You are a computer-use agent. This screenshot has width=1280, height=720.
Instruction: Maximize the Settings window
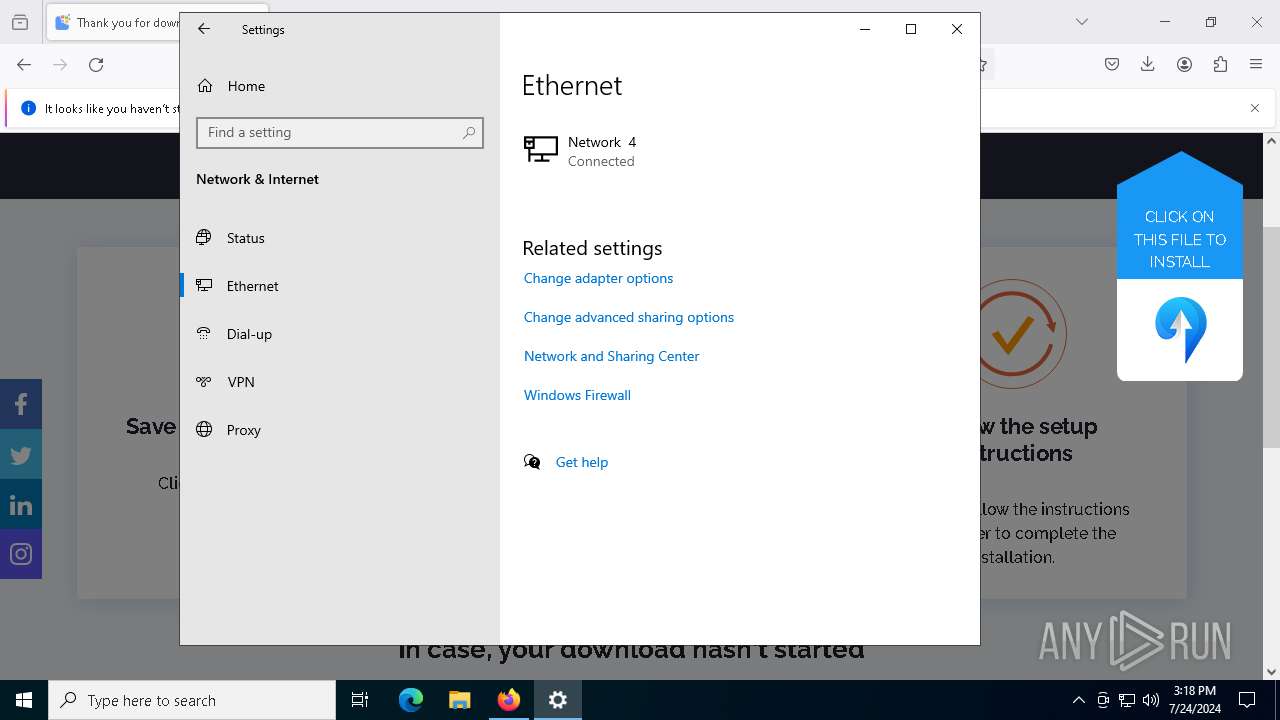(x=911, y=29)
